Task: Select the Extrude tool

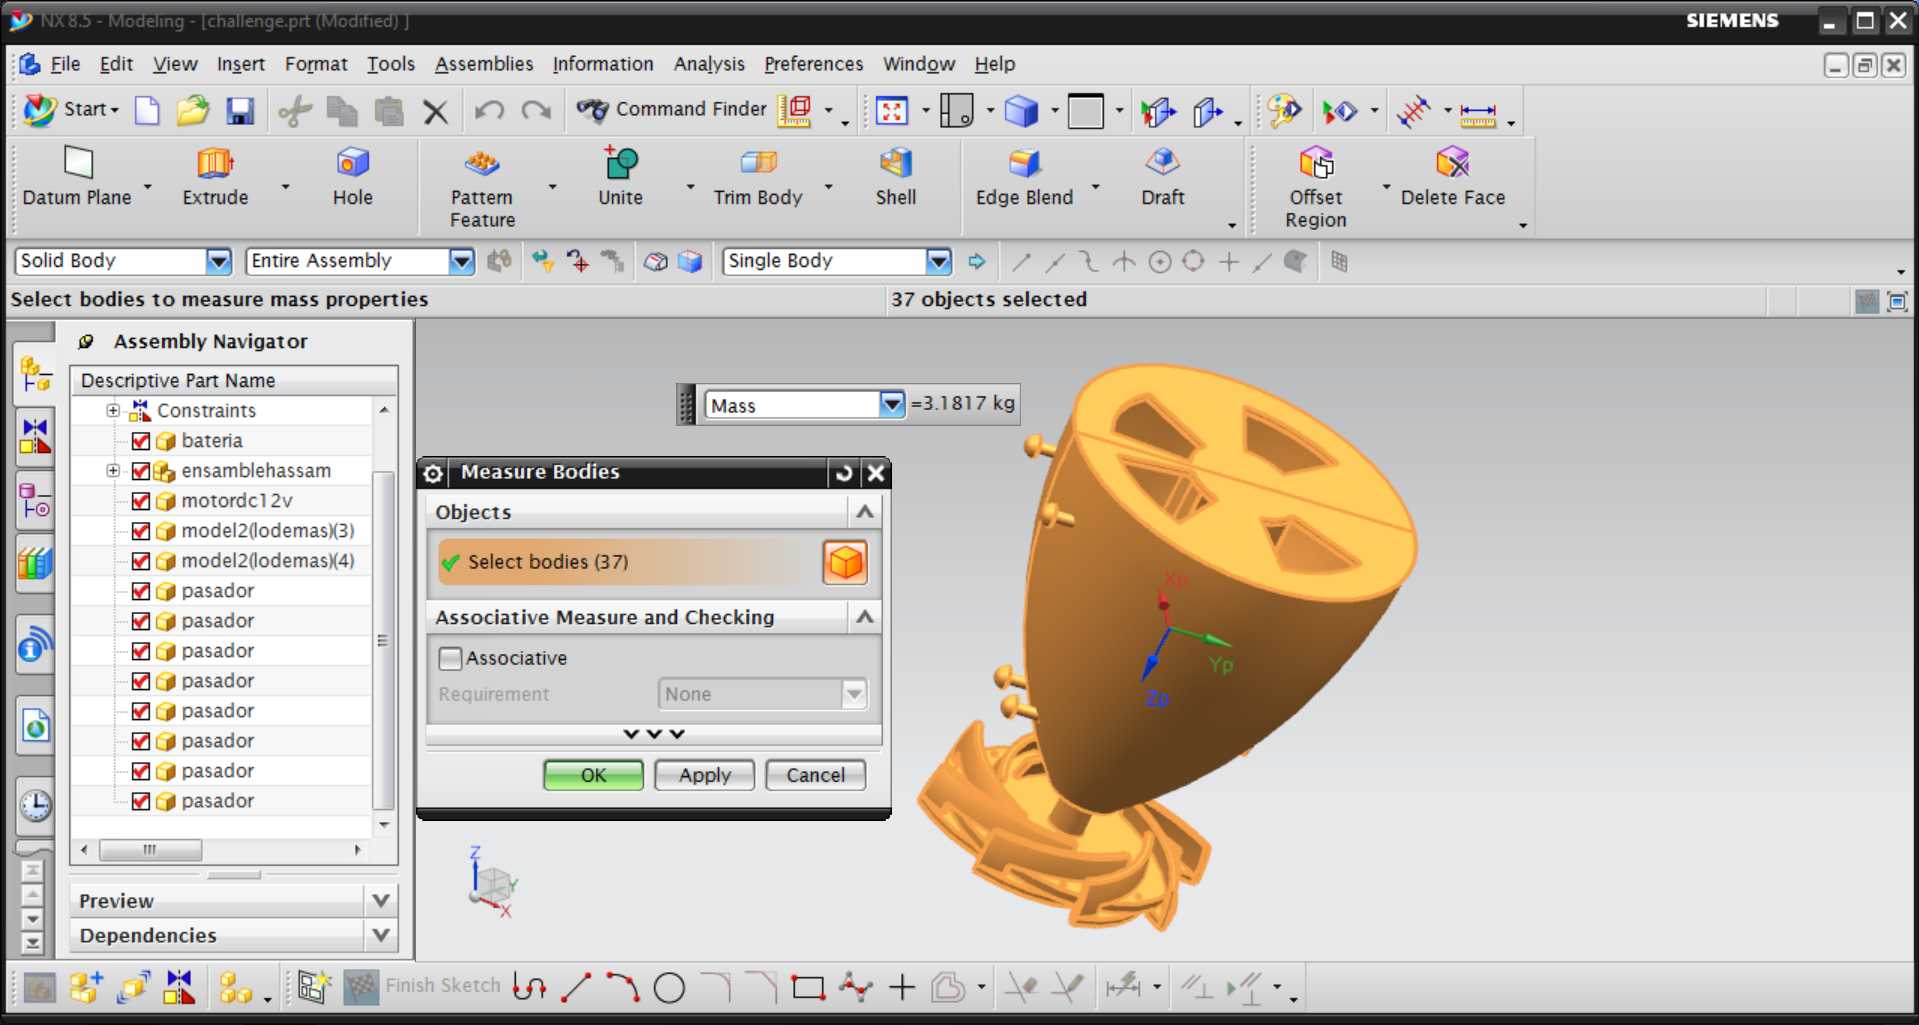Action: (215, 177)
